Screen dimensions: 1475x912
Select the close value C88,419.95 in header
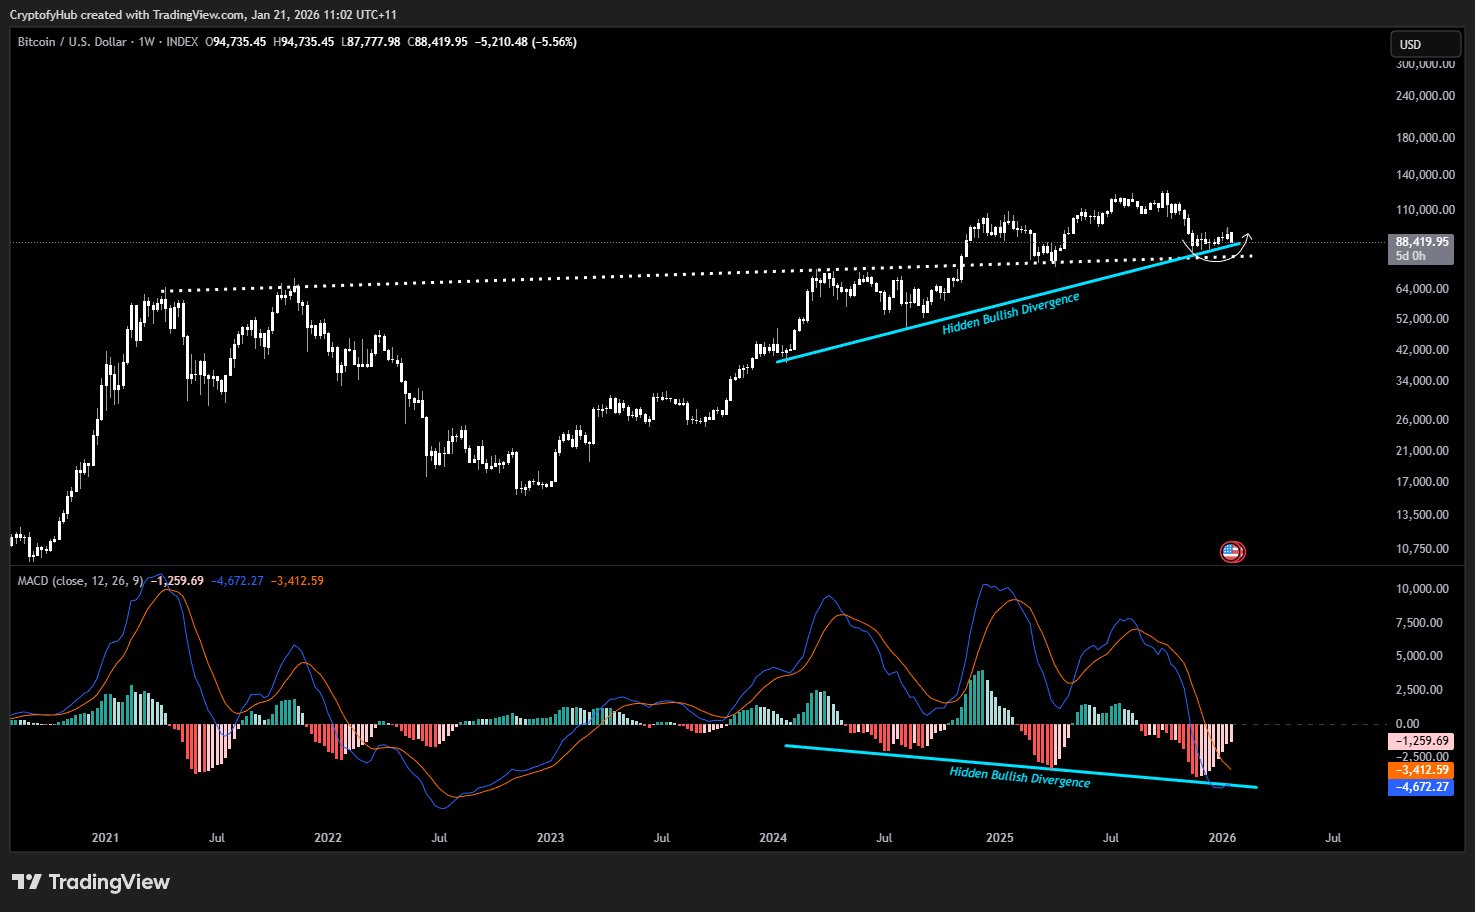437,42
